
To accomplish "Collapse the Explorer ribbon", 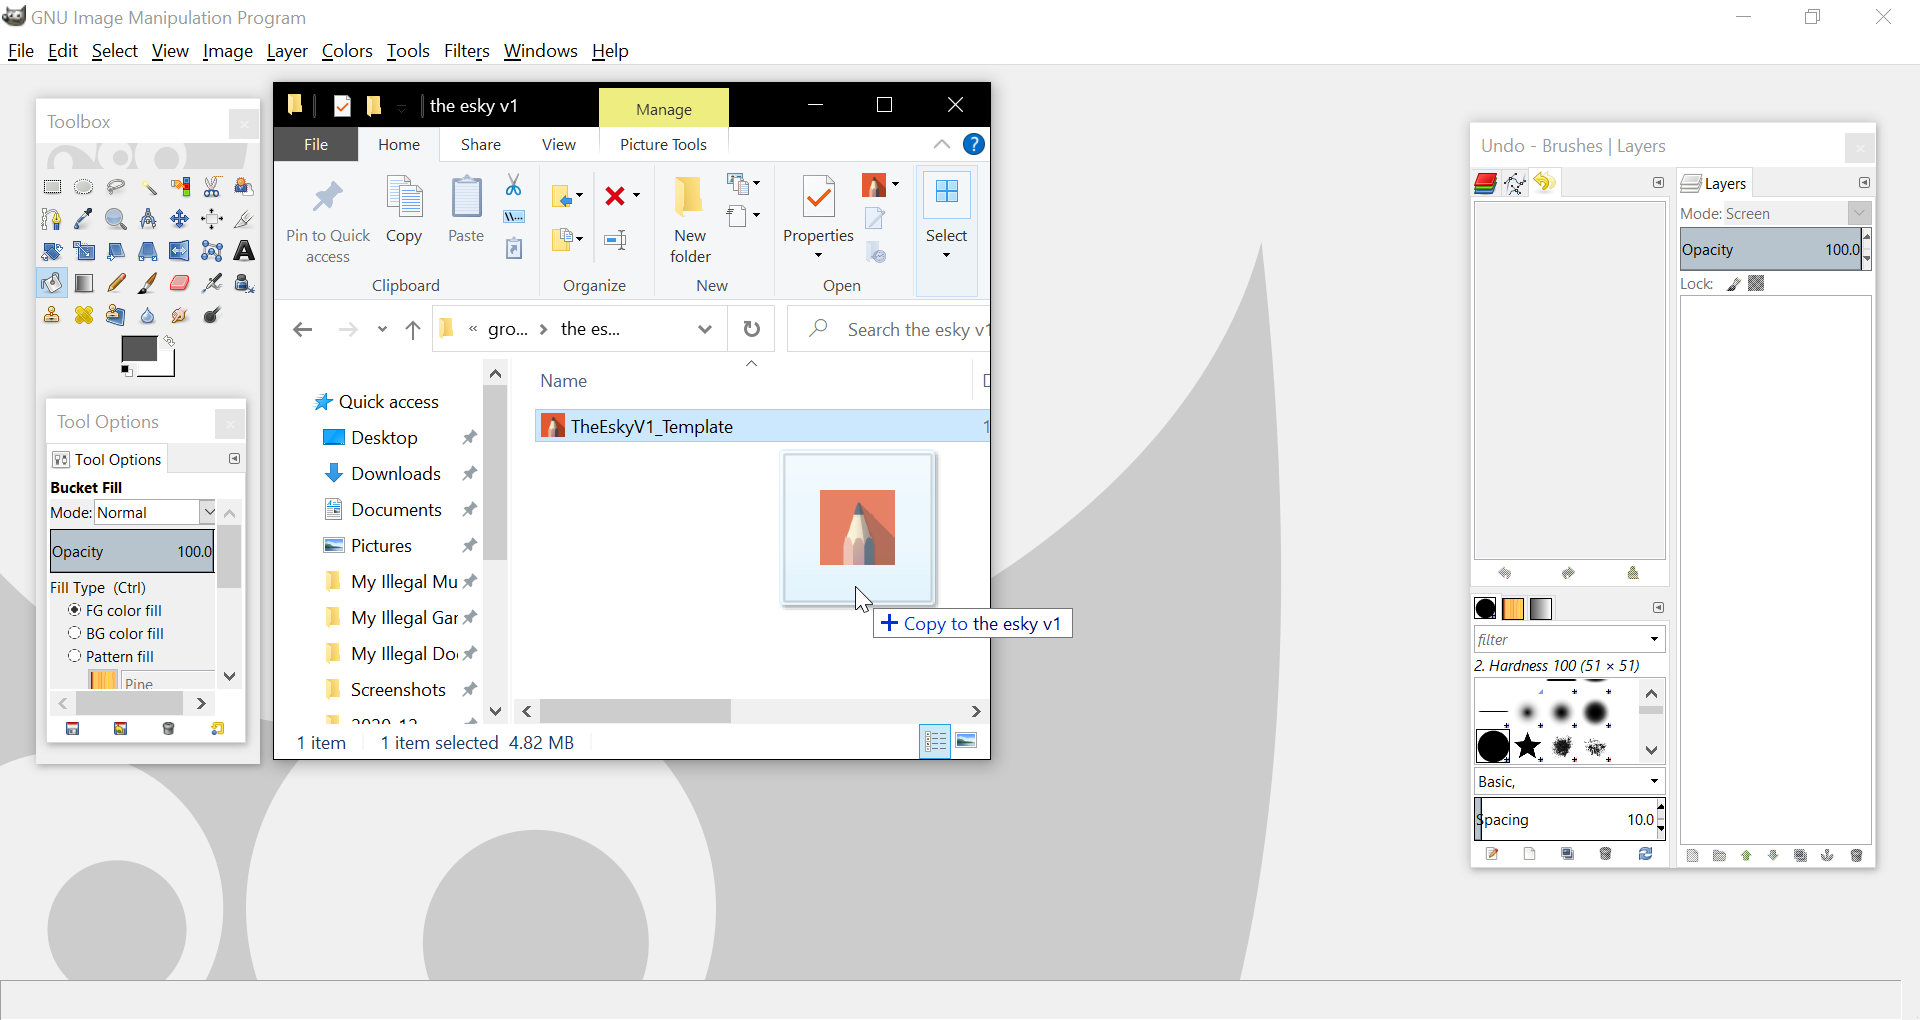I will tap(941, 144).
